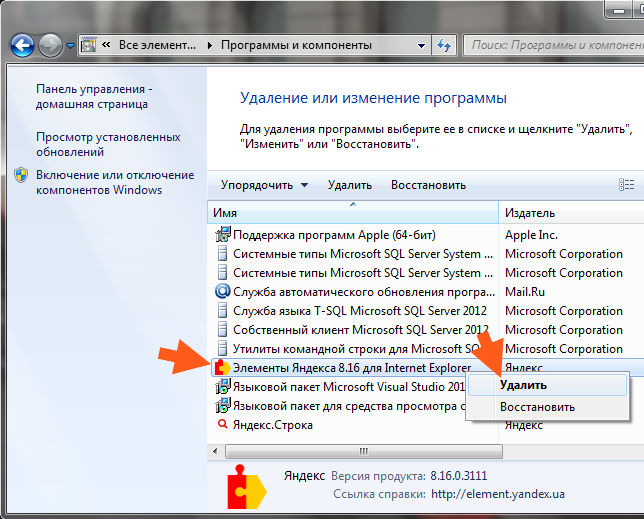Click large Yandex puzzle icon in details pane

pos(246,487)
